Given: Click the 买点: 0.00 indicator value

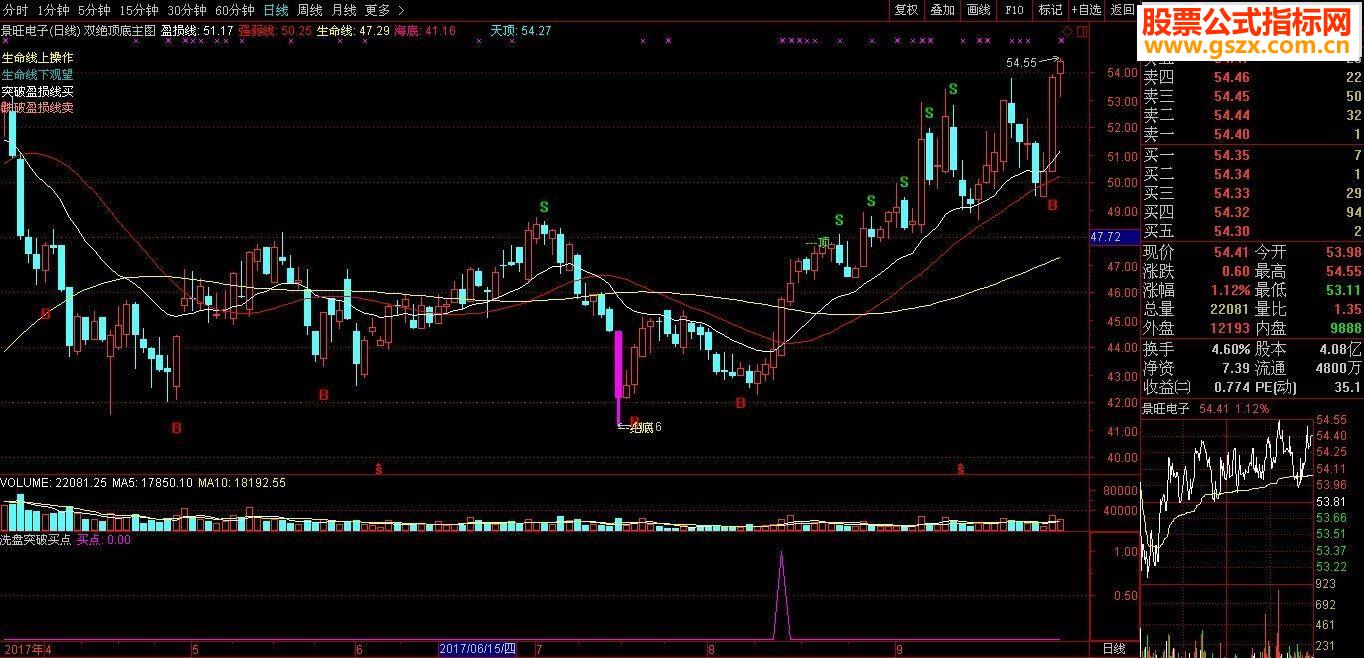Looking at the screenshot, I should tap(104, 539).
